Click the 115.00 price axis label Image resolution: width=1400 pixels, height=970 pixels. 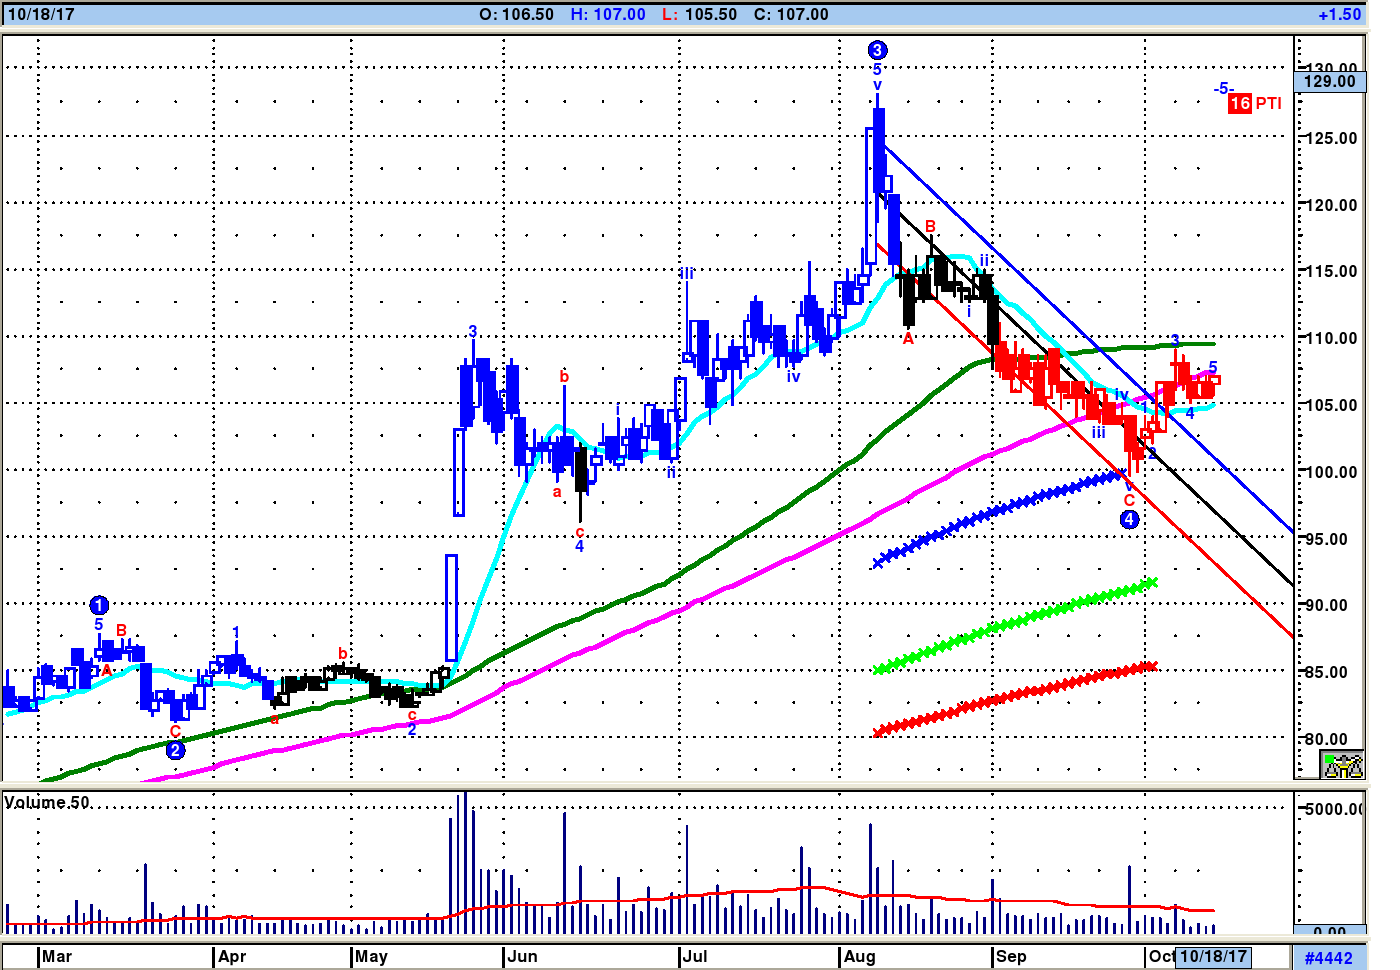pos(1332,271)
